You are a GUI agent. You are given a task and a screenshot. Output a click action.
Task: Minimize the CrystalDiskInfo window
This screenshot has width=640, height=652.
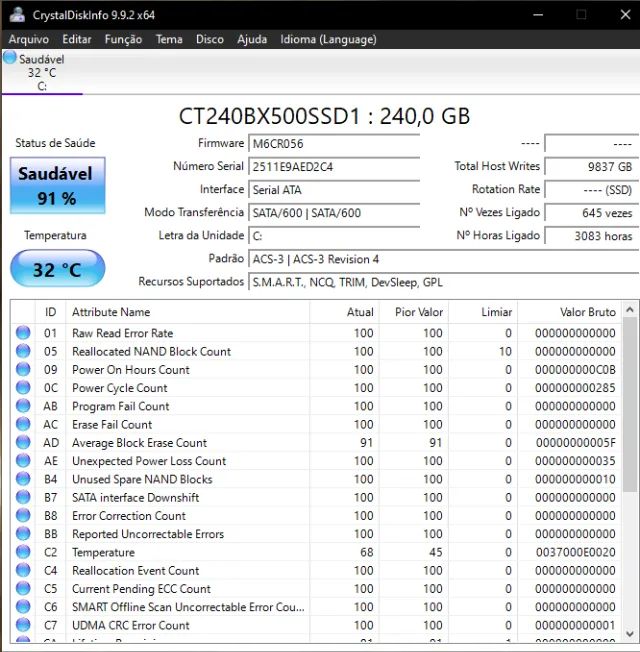[538, 15]
